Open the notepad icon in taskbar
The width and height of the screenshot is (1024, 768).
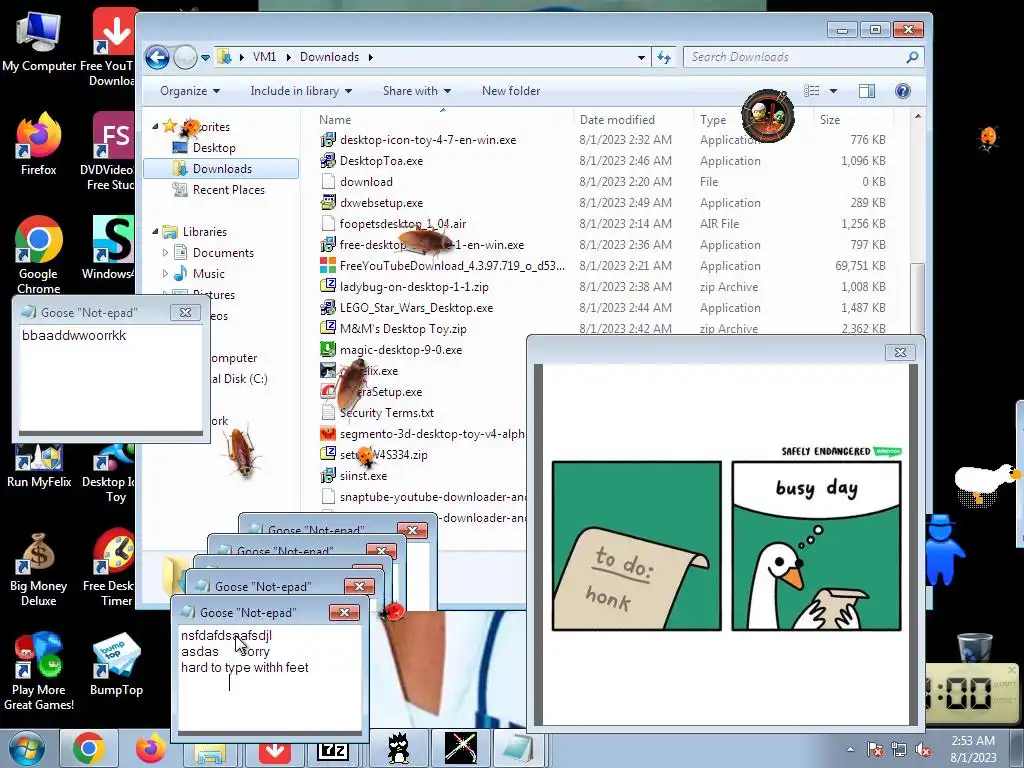(519, 748)
